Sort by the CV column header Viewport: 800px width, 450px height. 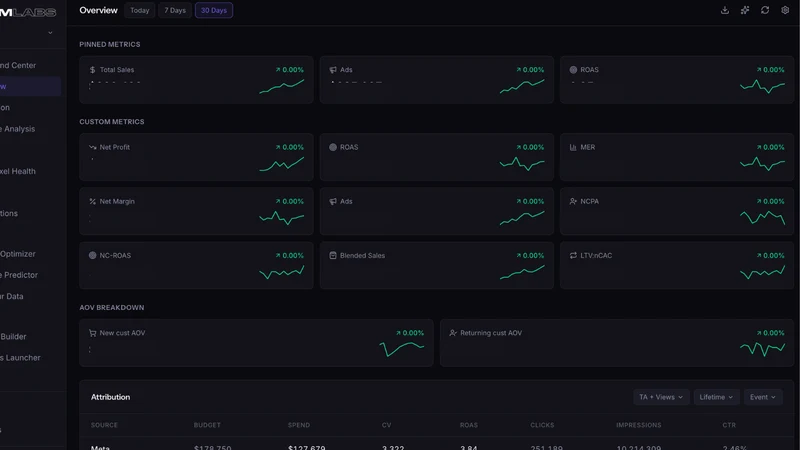pos(386,425)
